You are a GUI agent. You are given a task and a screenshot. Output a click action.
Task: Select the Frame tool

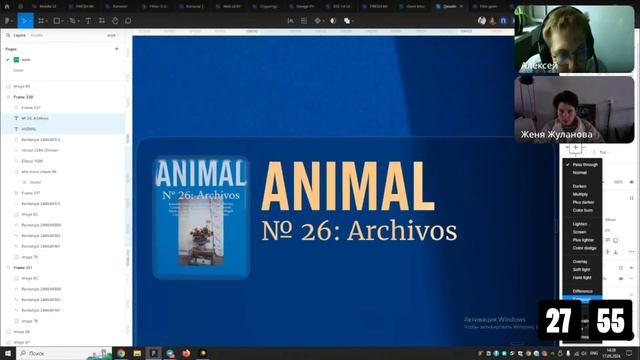[x=41, y=21]
